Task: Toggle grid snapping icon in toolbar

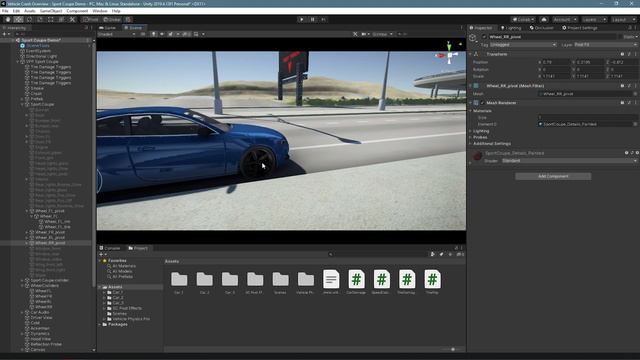Action: tap(128, 19)
